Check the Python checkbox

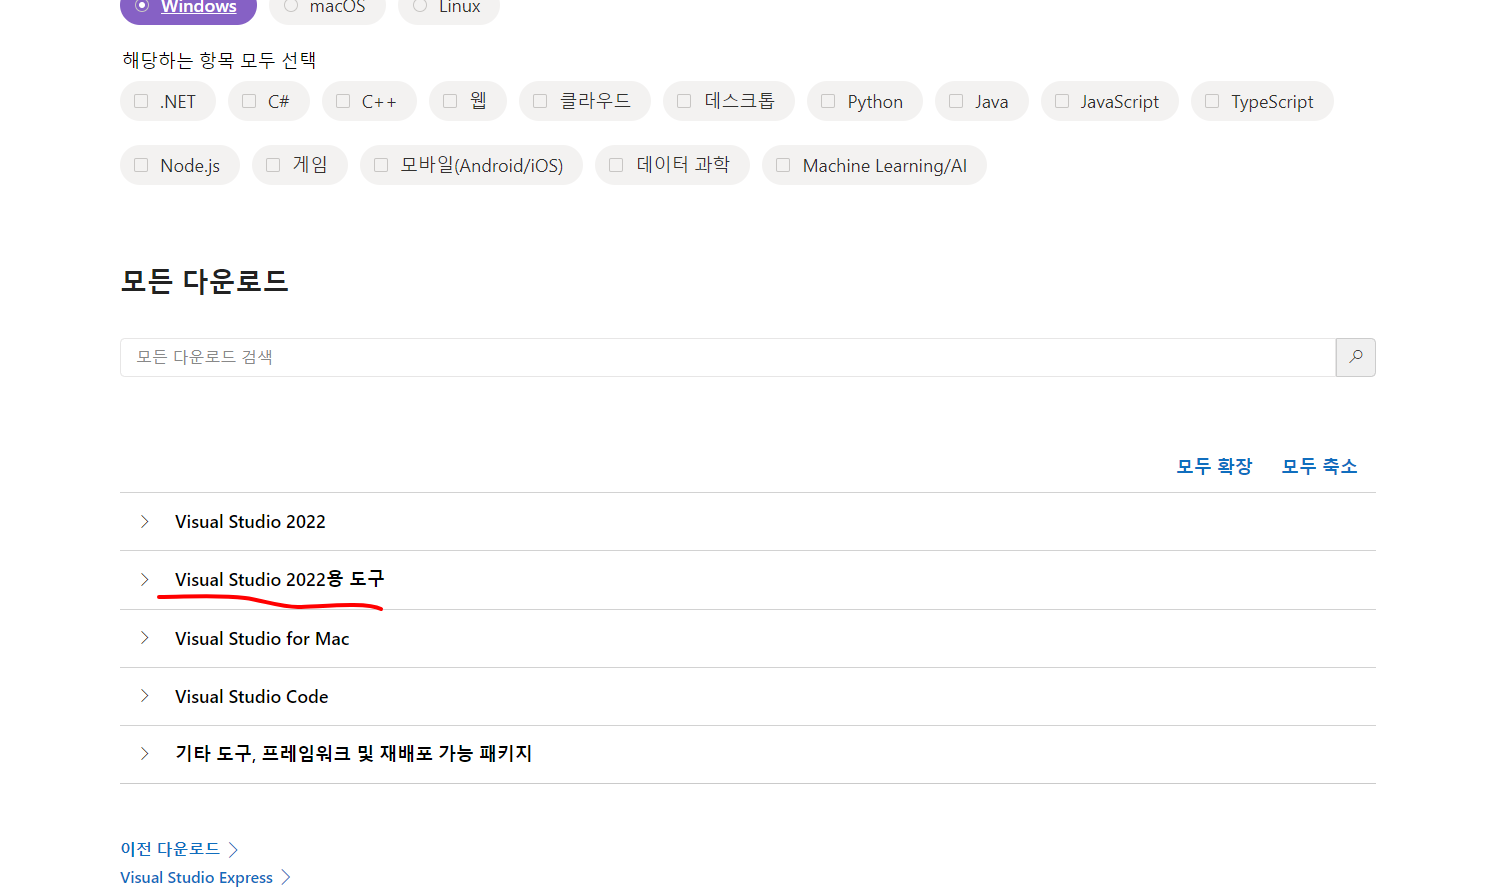(x=828, y=101)
